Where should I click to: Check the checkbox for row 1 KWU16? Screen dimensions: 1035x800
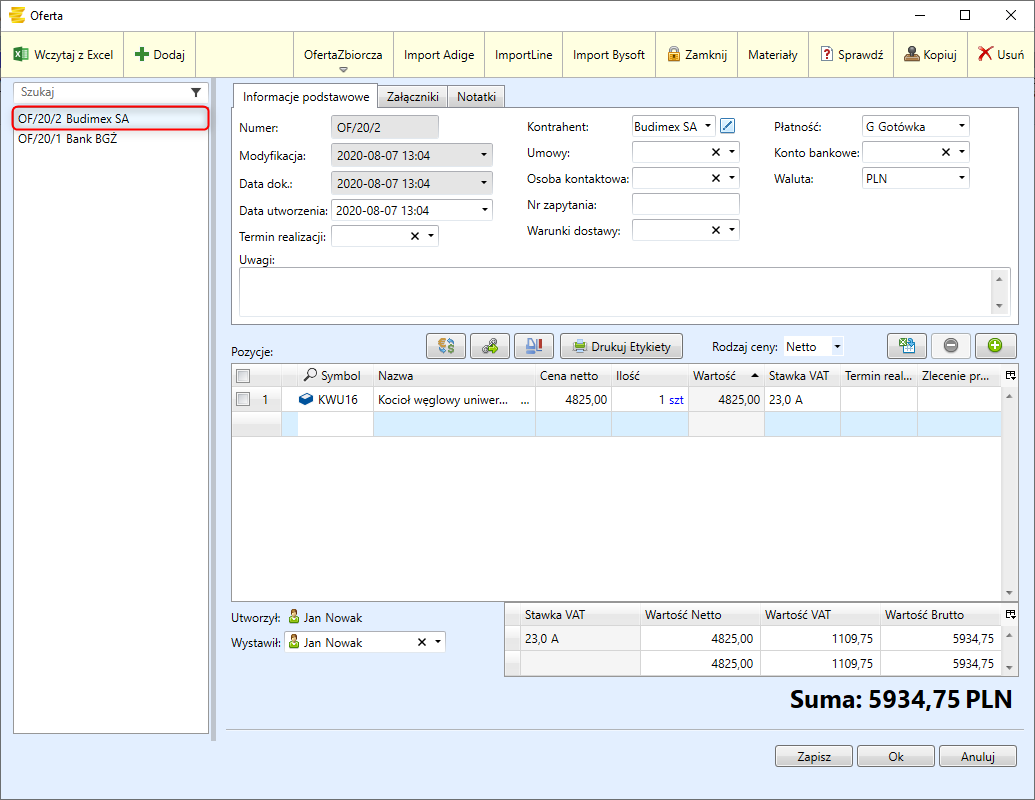point(242,399)
